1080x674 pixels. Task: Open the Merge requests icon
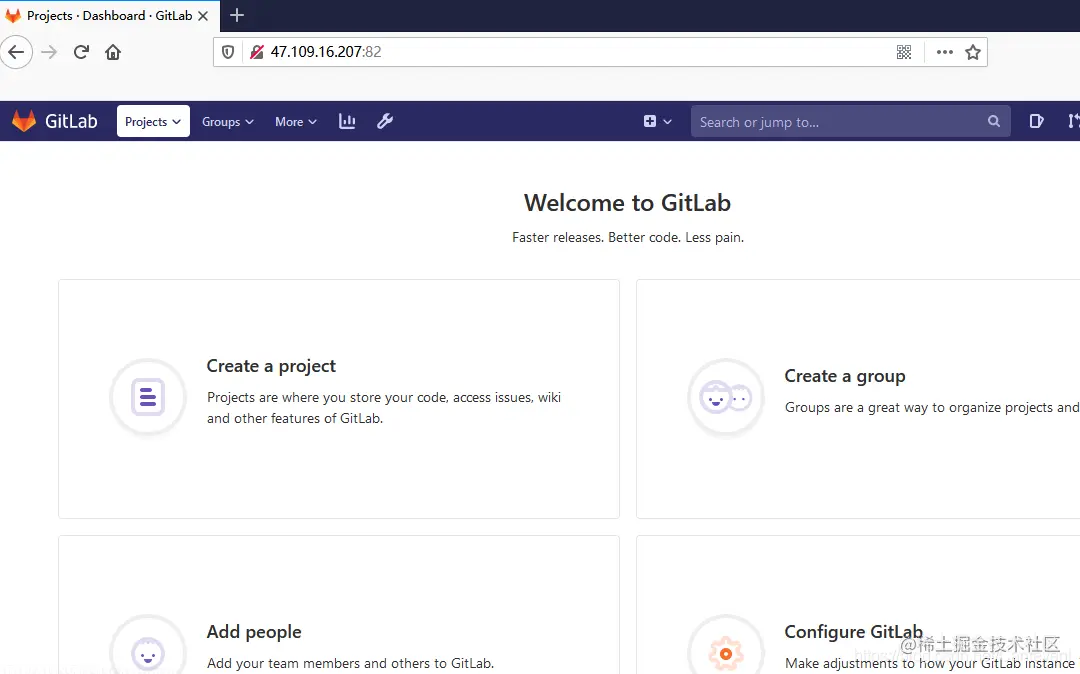[1073, 121]
